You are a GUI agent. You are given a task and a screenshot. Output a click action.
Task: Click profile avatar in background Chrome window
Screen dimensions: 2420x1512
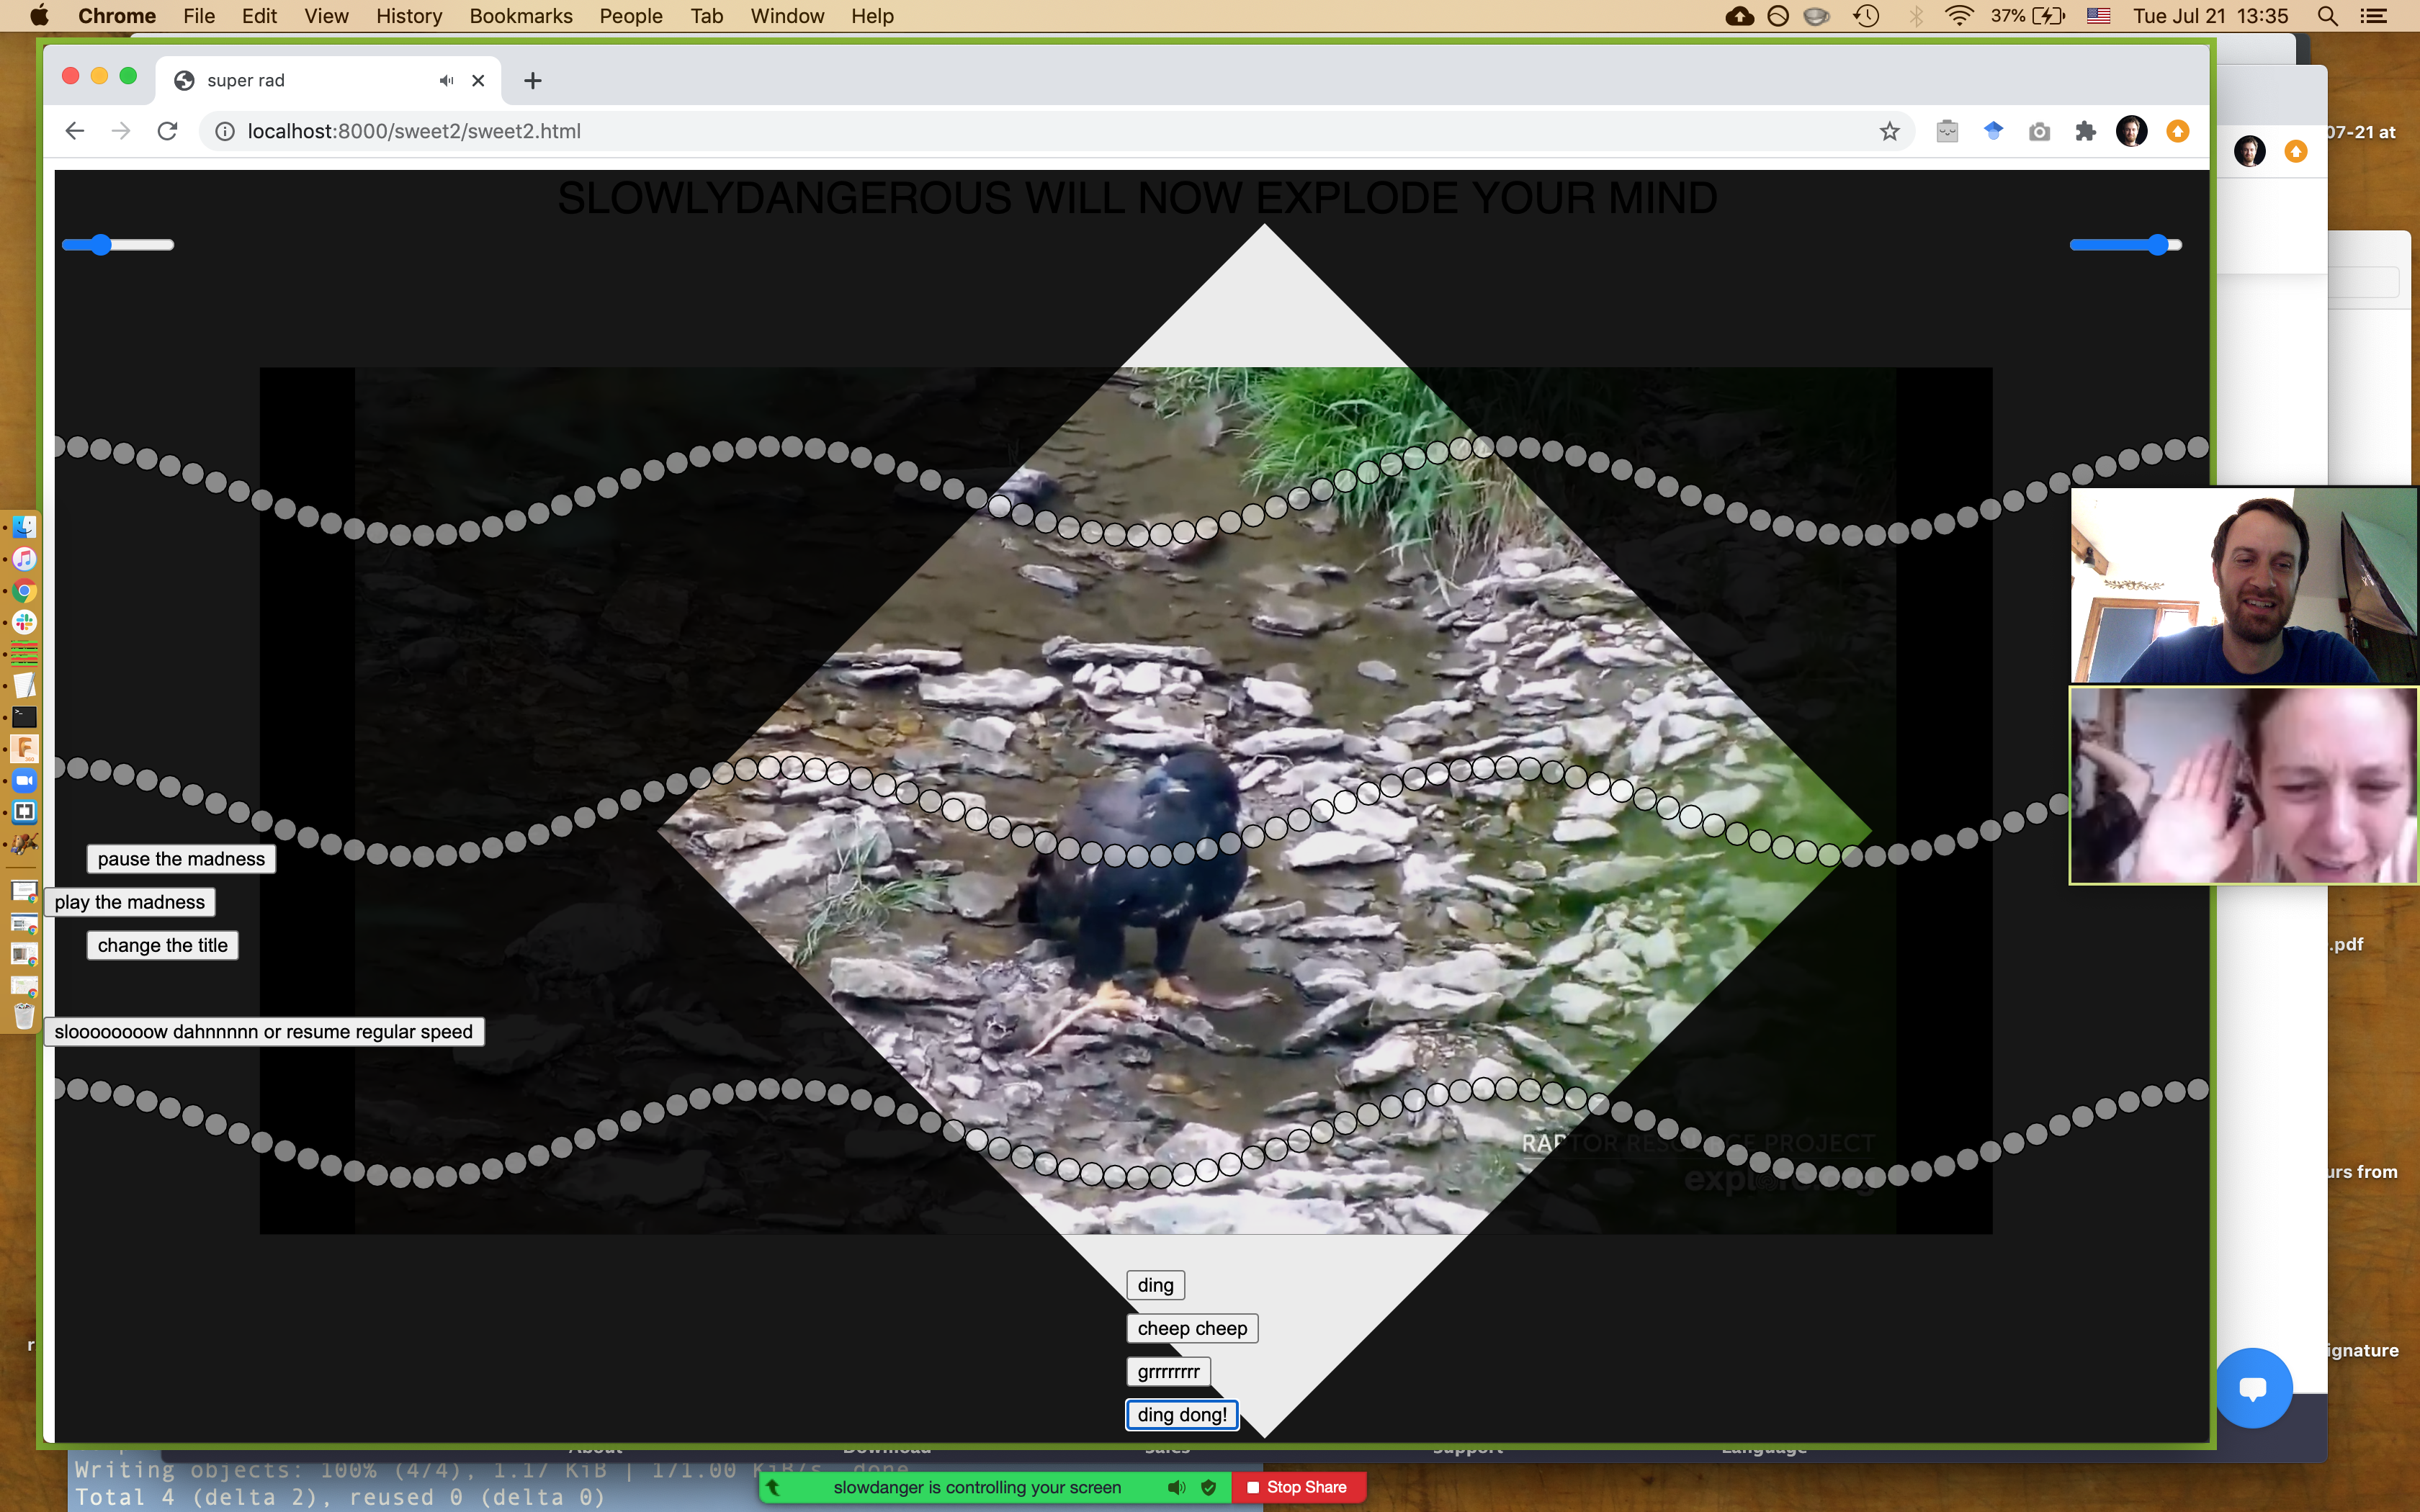(2249, 151)
